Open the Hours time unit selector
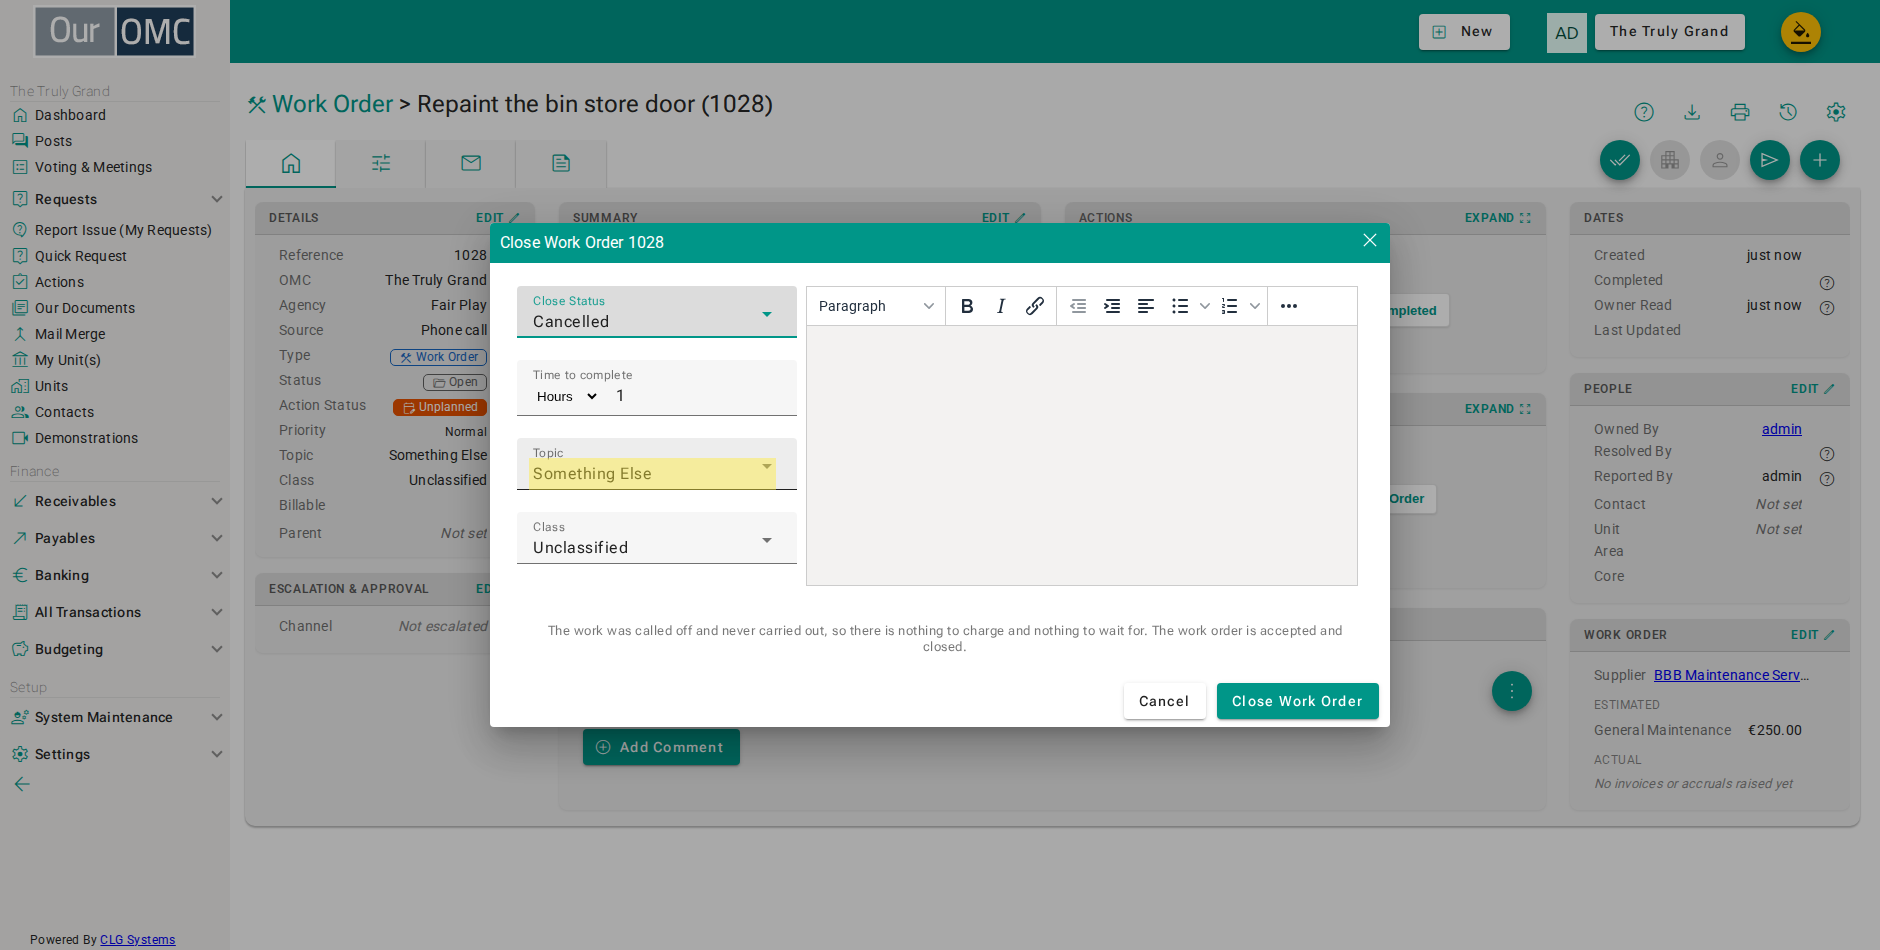This screenshot has height=950, width=1880. point(567,397)
